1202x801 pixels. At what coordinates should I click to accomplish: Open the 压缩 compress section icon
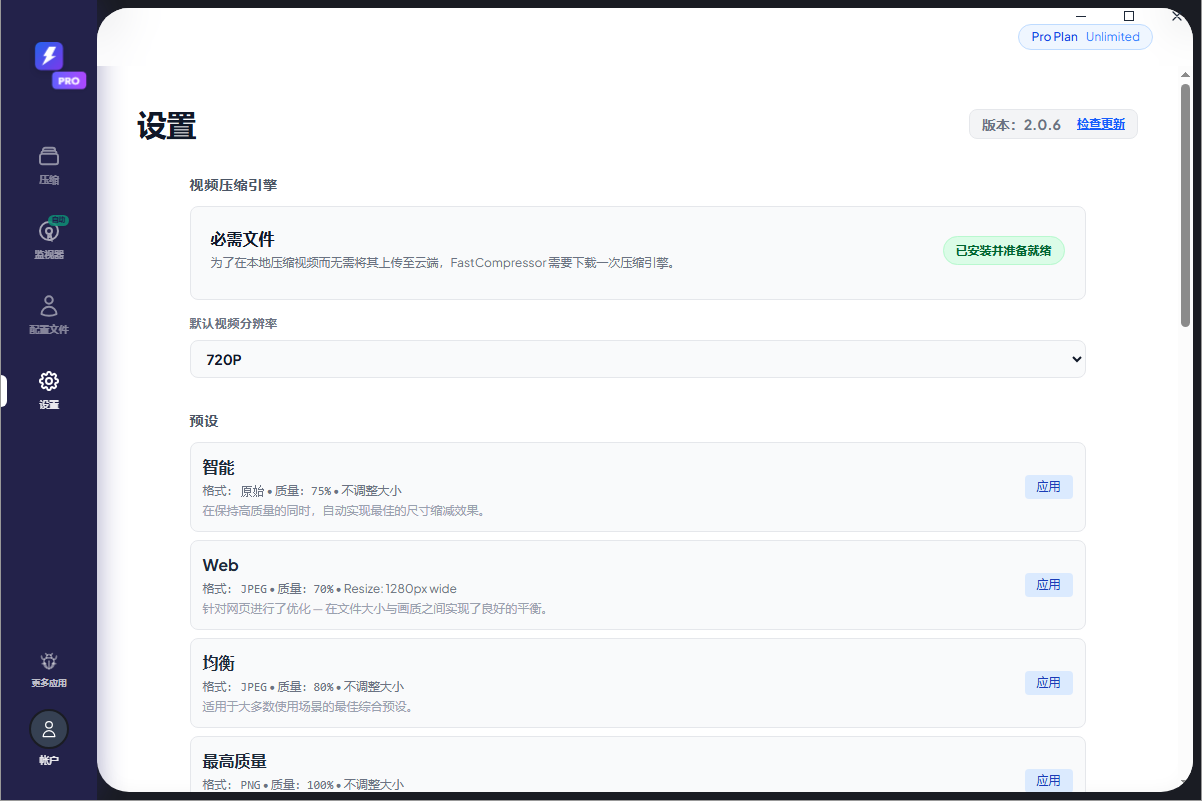coord(49,156)
